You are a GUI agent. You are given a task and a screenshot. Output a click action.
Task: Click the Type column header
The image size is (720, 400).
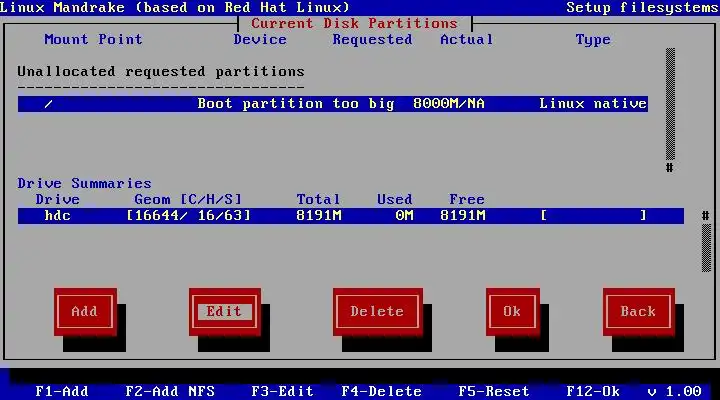pyautogui.click(x=593, y=40)
